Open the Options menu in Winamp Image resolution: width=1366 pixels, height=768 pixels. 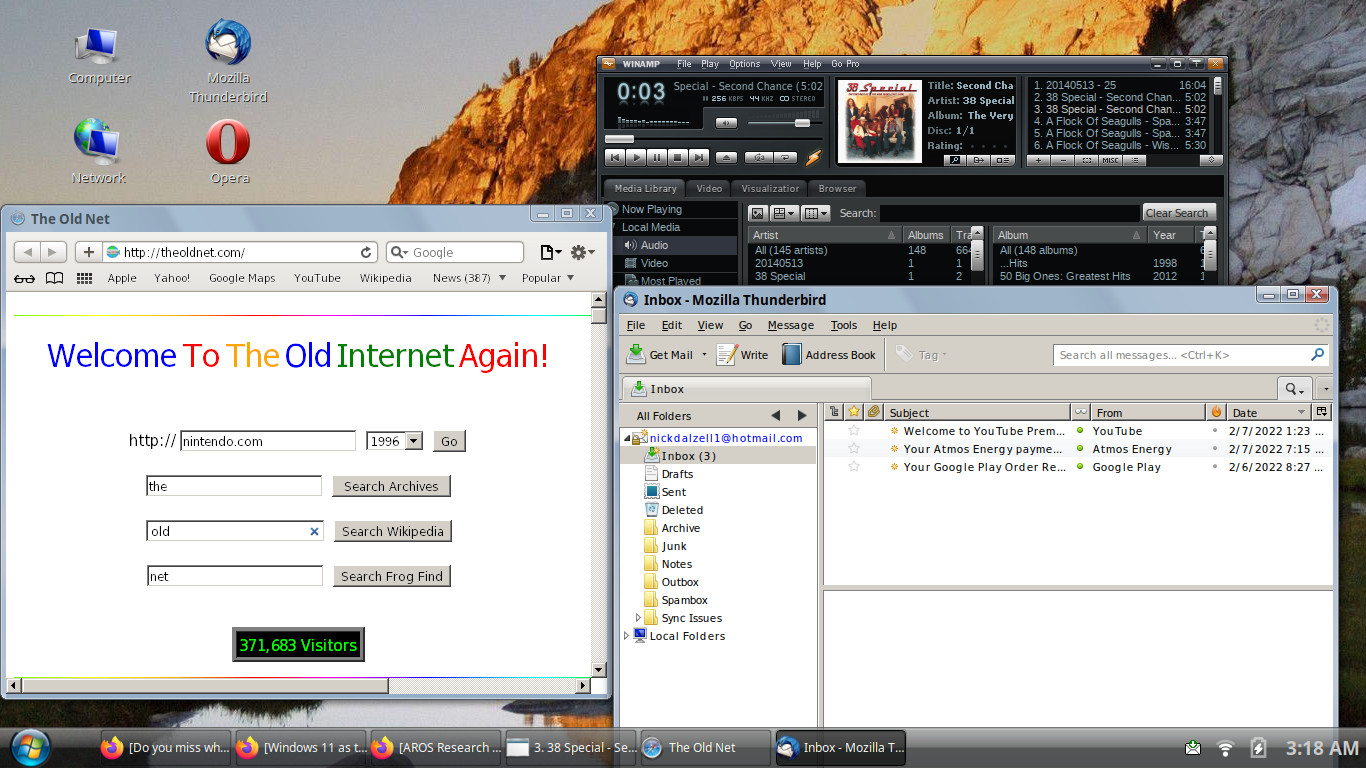[x=744, y=63]
